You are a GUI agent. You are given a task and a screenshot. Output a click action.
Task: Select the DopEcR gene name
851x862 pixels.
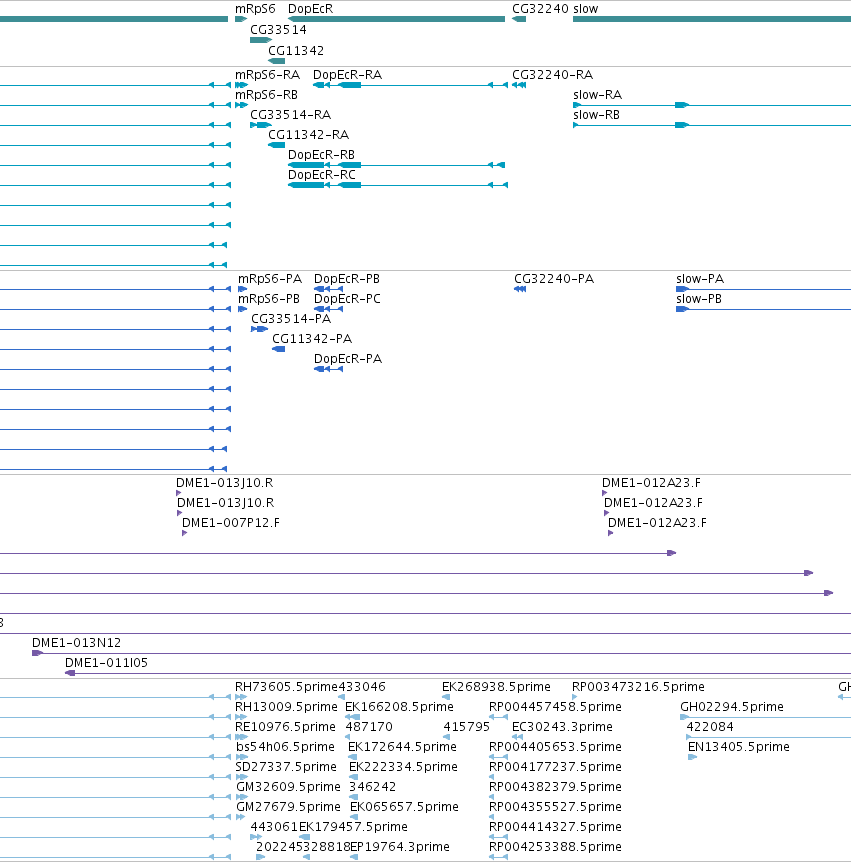pyautogui.click(x=310, y=9)
